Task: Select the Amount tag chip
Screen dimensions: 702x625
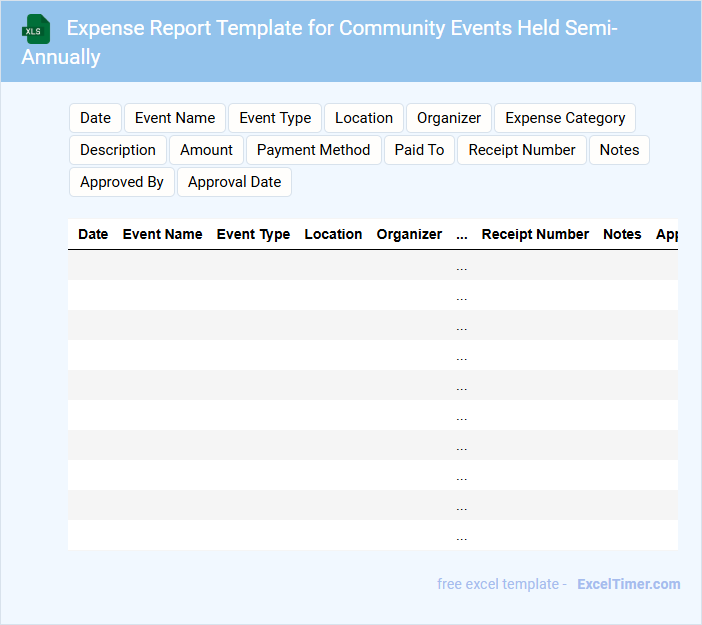Action: [206, 150]
